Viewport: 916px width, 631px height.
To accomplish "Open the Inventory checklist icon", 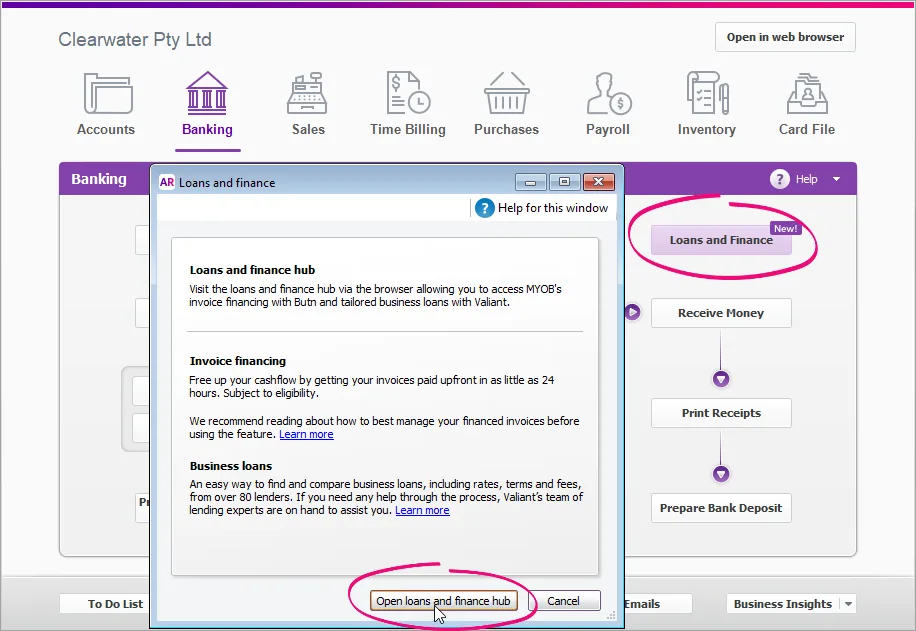I will pos(707,93).
